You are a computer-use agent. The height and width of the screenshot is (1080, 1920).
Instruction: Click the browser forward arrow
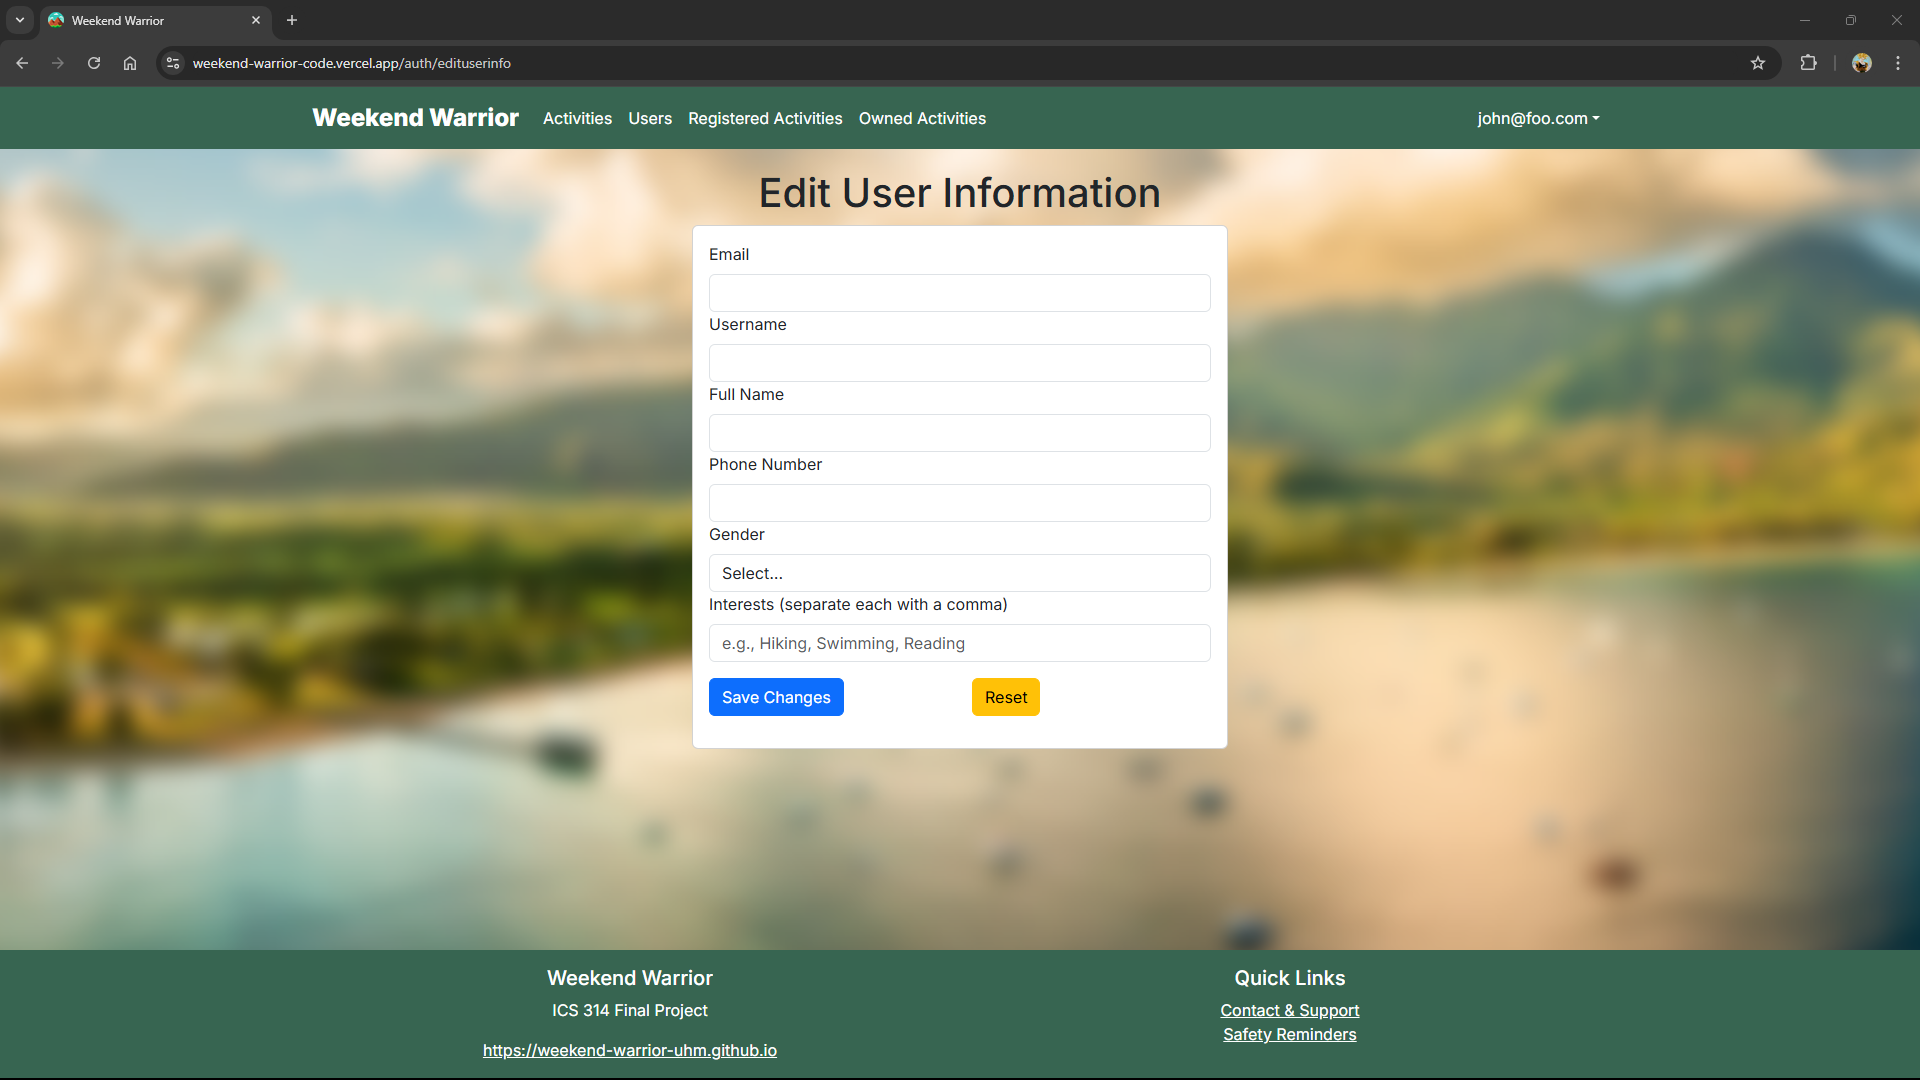[58, 62]
